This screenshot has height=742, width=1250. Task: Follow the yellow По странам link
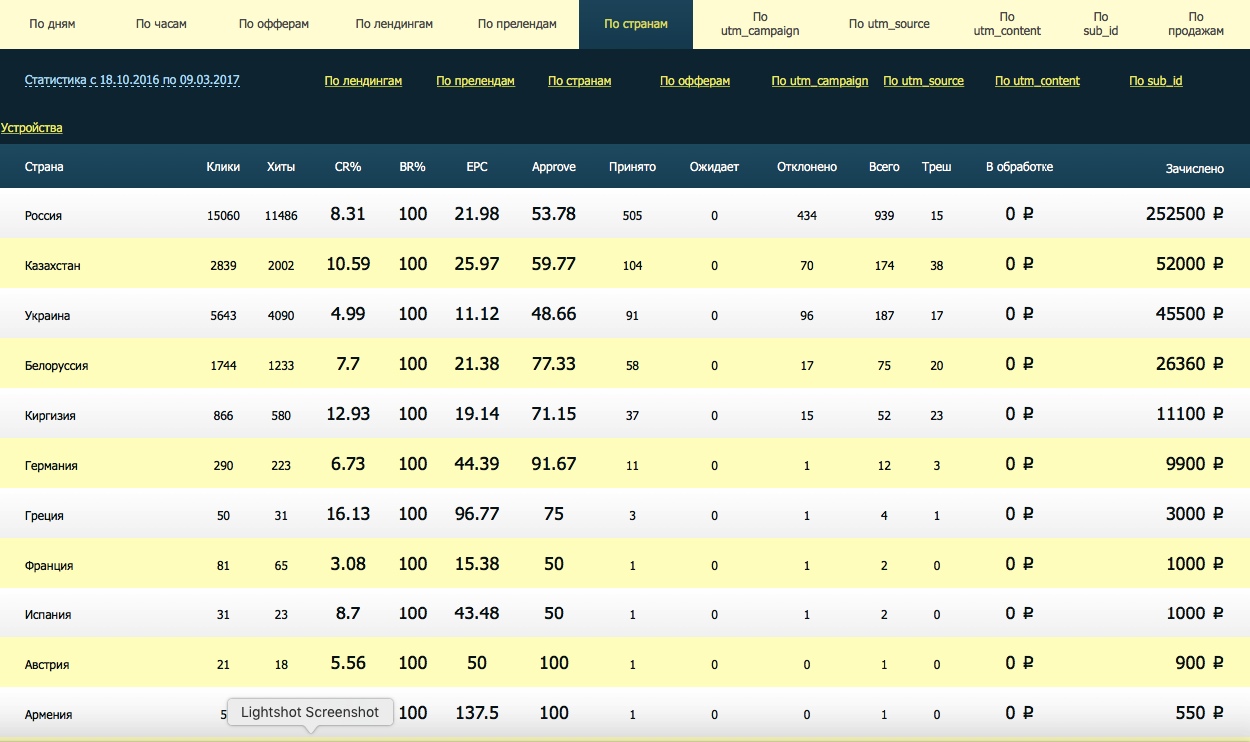click(579, 81)
